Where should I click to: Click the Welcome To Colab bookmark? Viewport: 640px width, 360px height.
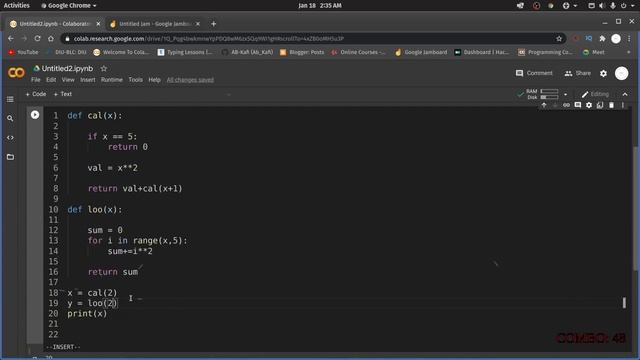[121, 52]
